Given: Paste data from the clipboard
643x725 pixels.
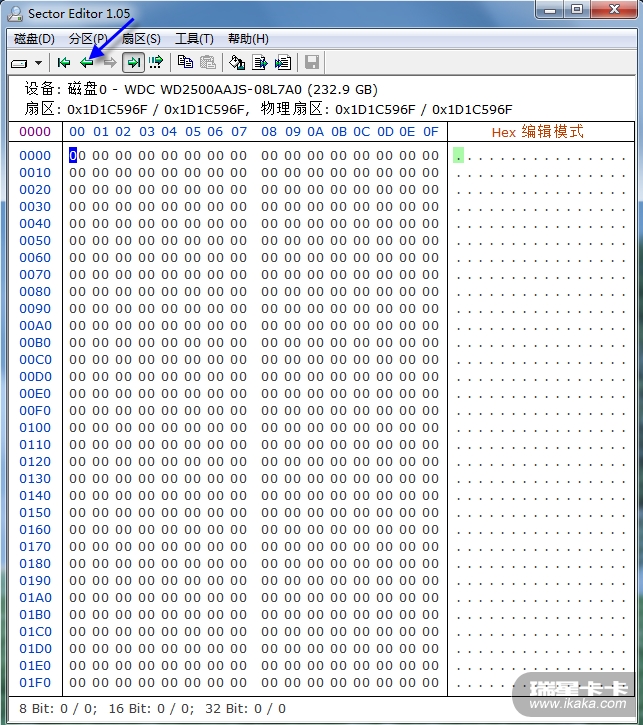Looking at the screenshot, I should click(x=207, y=63).
